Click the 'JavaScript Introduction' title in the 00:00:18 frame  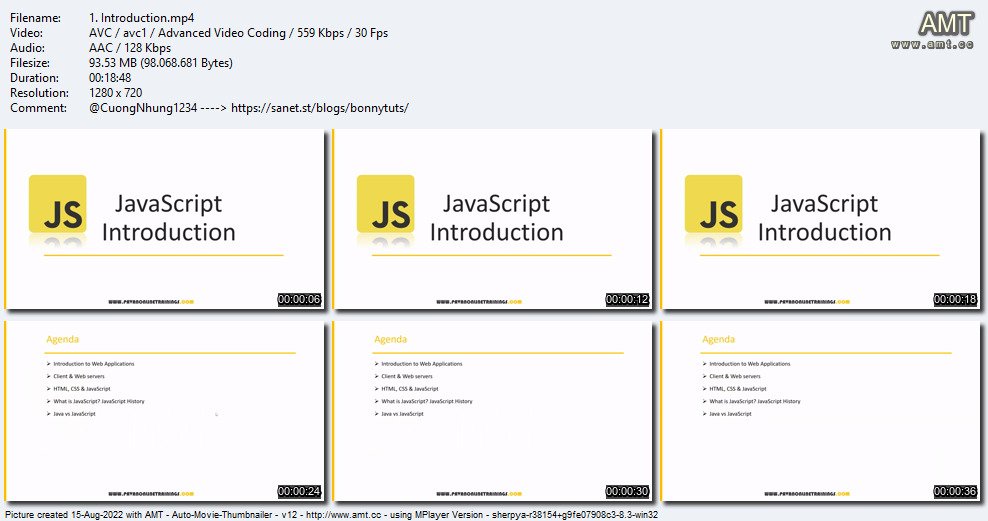point(825,218)
